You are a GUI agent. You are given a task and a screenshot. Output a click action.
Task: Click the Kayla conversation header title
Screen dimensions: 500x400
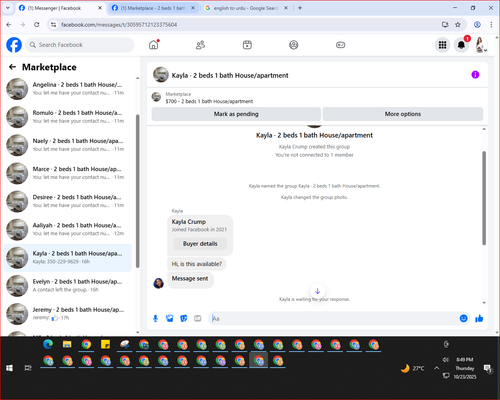(230, 75)
